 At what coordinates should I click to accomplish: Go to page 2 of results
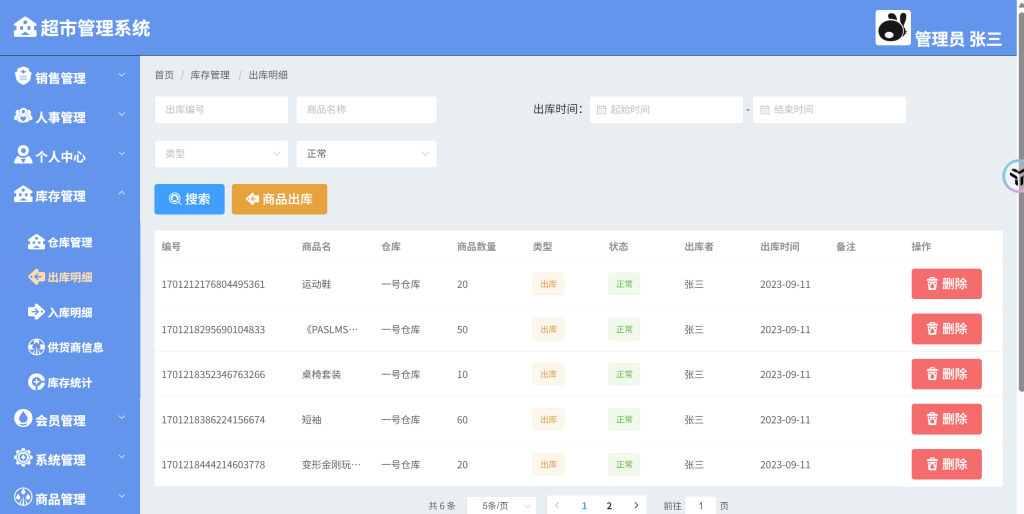(609, 506)
